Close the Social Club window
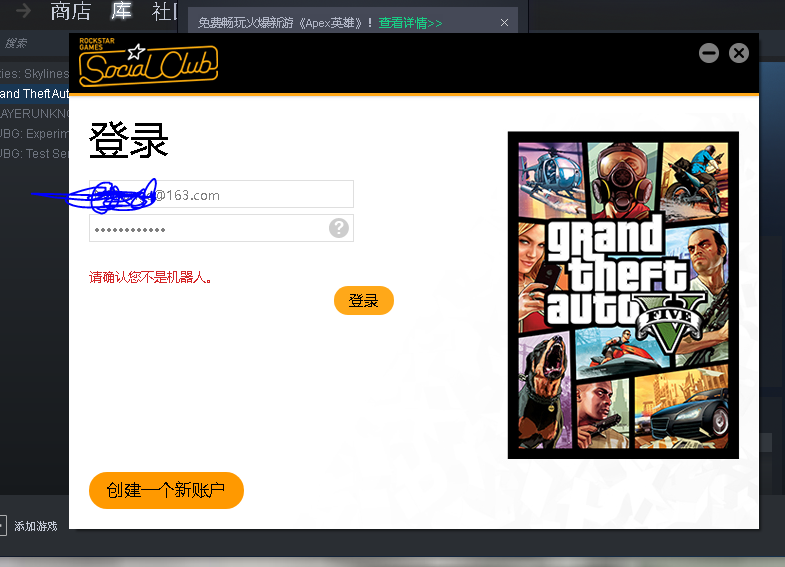Screen dimensions: 785x567 click(739, 53)
